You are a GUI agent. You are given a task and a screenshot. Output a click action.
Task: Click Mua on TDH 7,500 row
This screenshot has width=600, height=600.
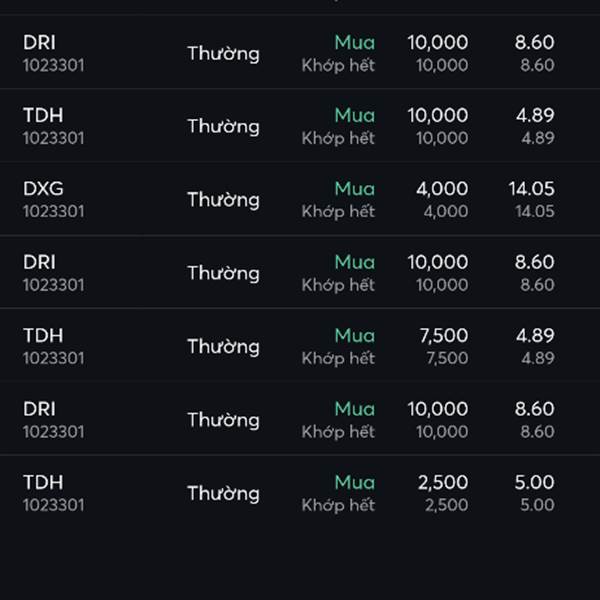354,336
